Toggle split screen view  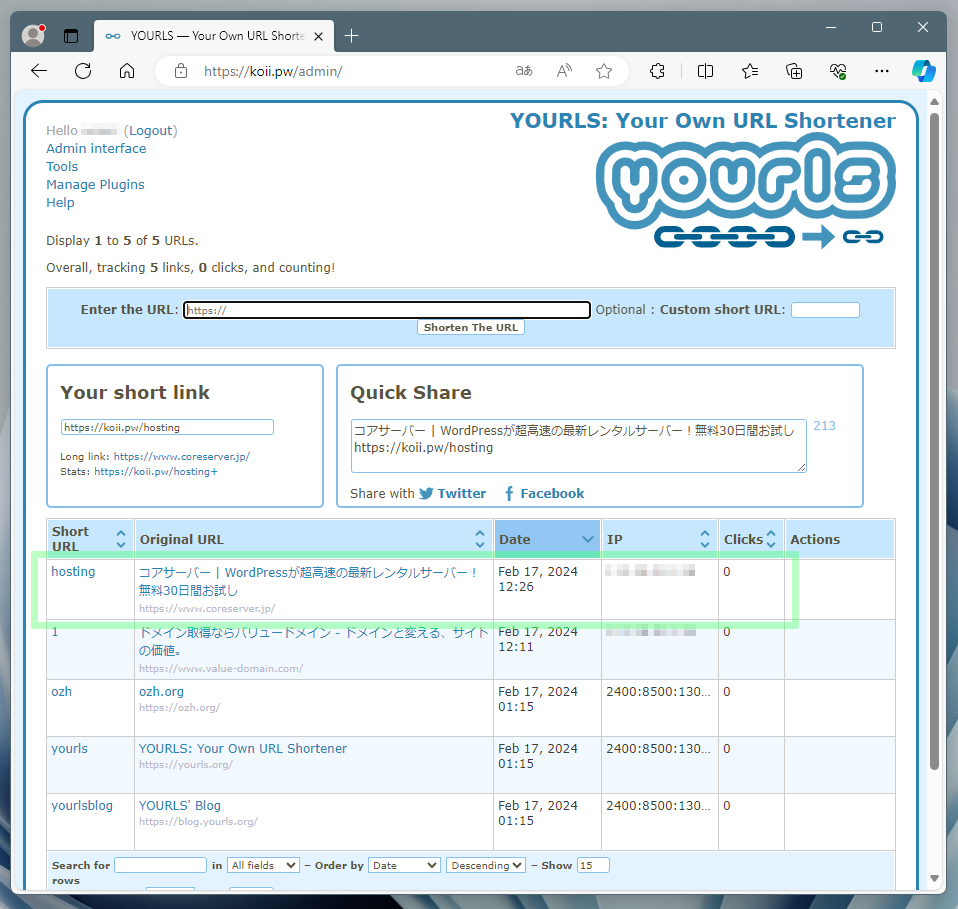point(705,71)
